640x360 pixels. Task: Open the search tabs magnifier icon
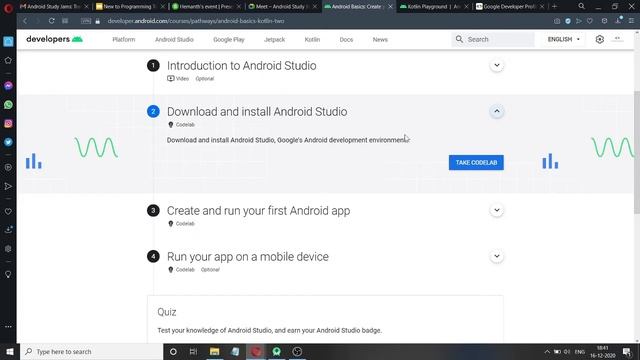click(582, 6)
